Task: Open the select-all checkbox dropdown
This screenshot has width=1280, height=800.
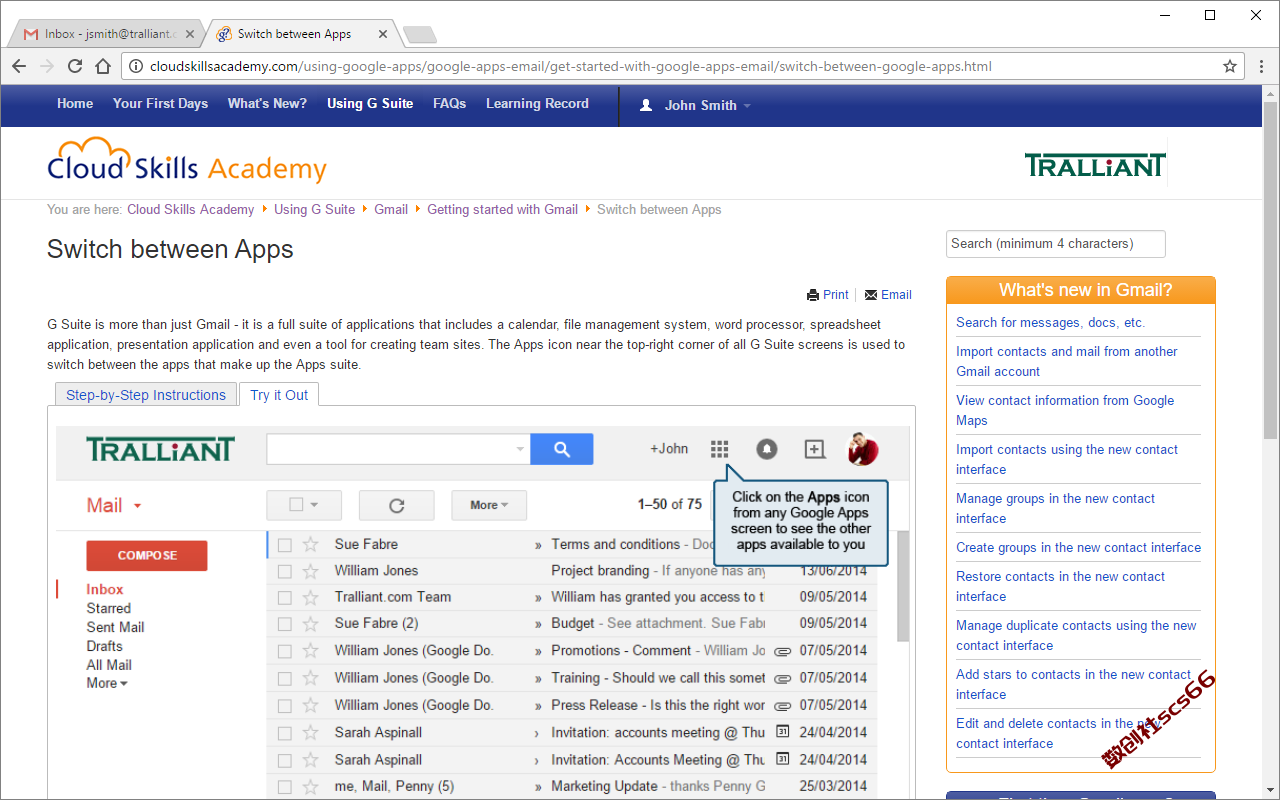Action: point(304,505)
